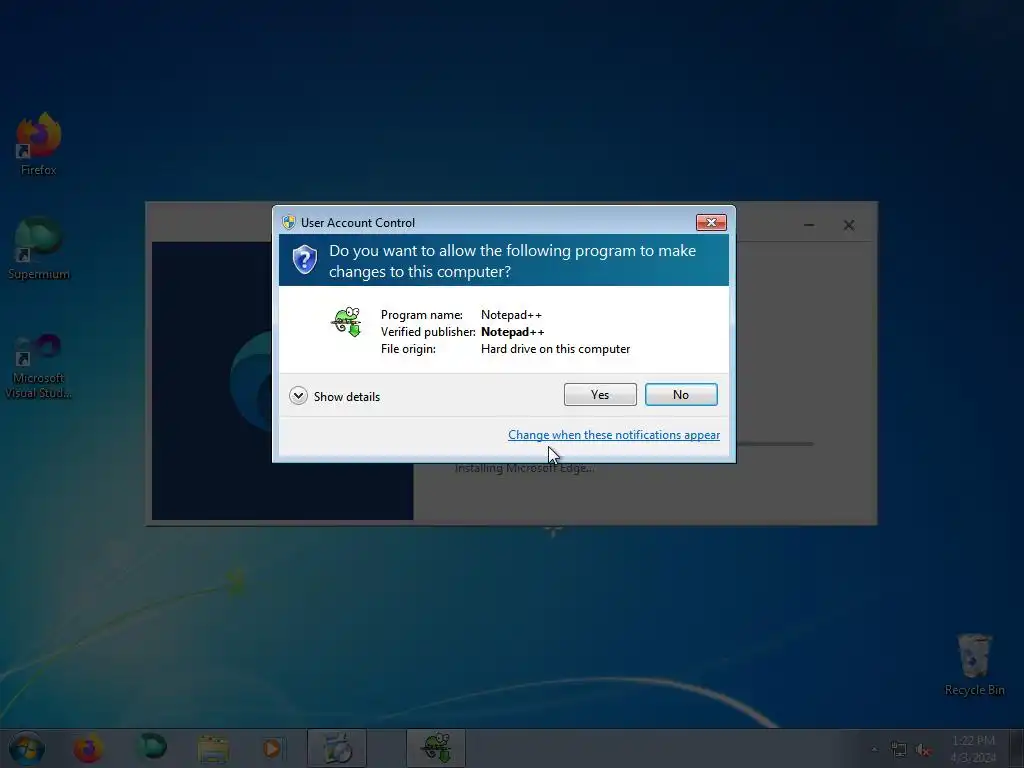Open Firefox desktop shortcut

click(39, 144)
